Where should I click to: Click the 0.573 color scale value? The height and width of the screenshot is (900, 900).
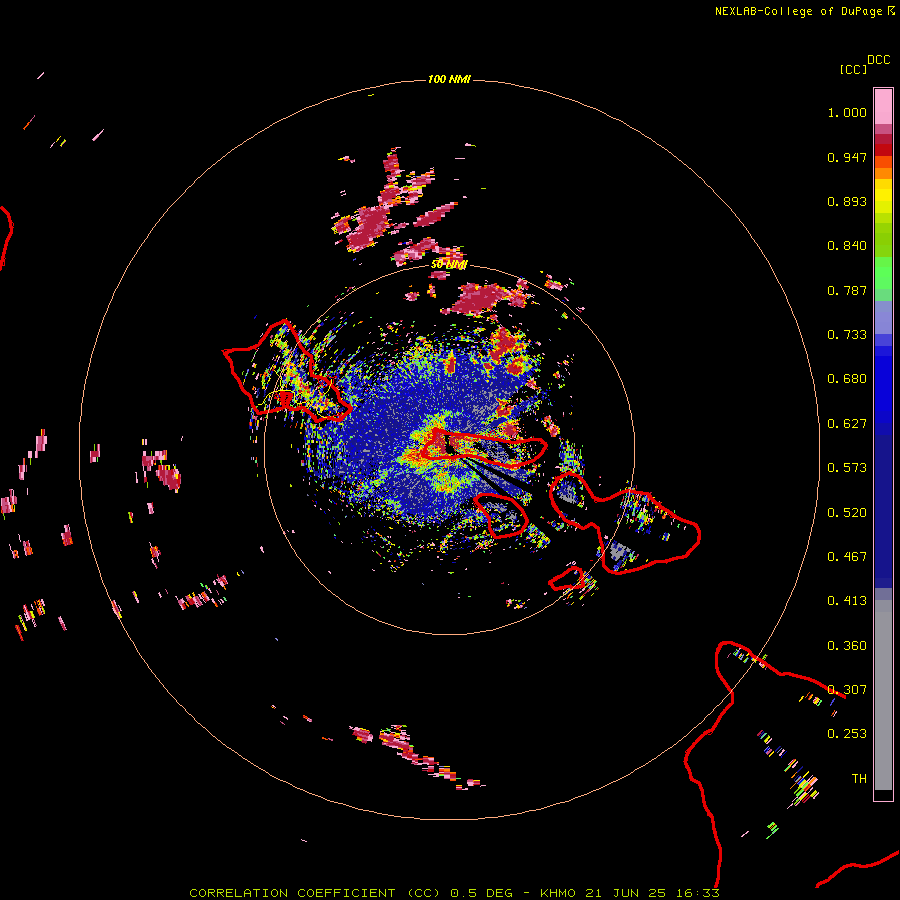click(x=847, y=468)
